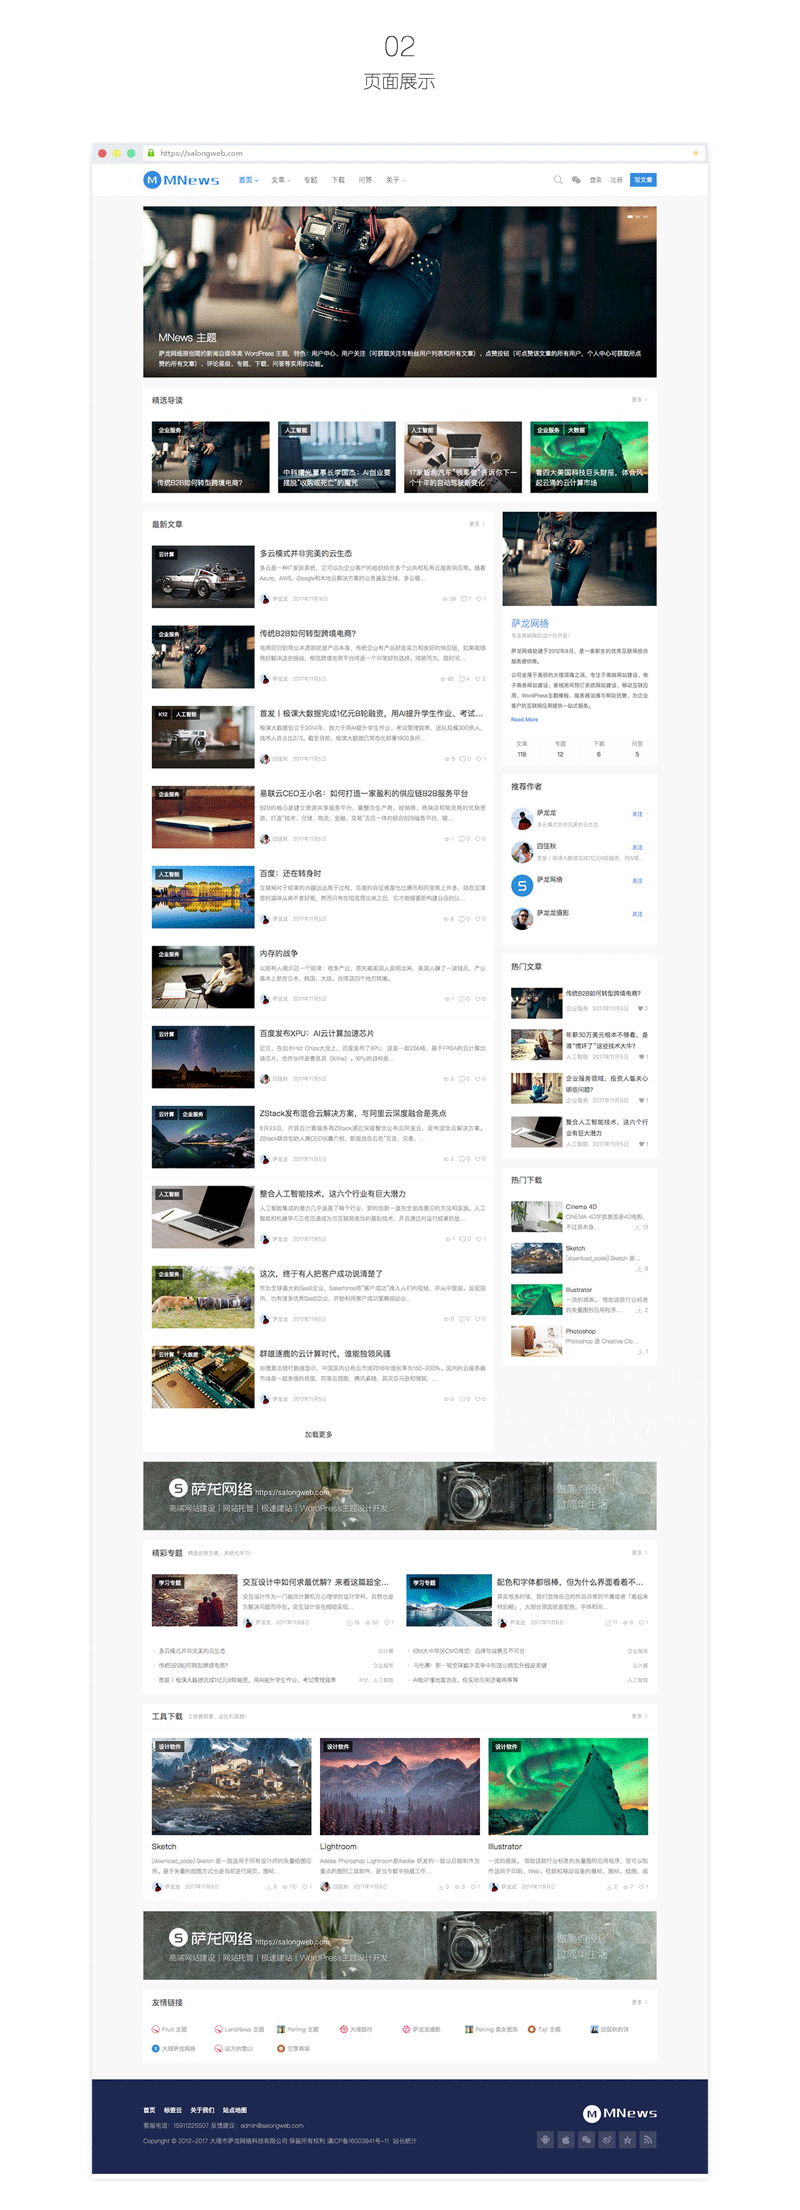Screen dimensions: 800x2210
Task: Click the MNews logo in header
Action: [x=182, y=180]
